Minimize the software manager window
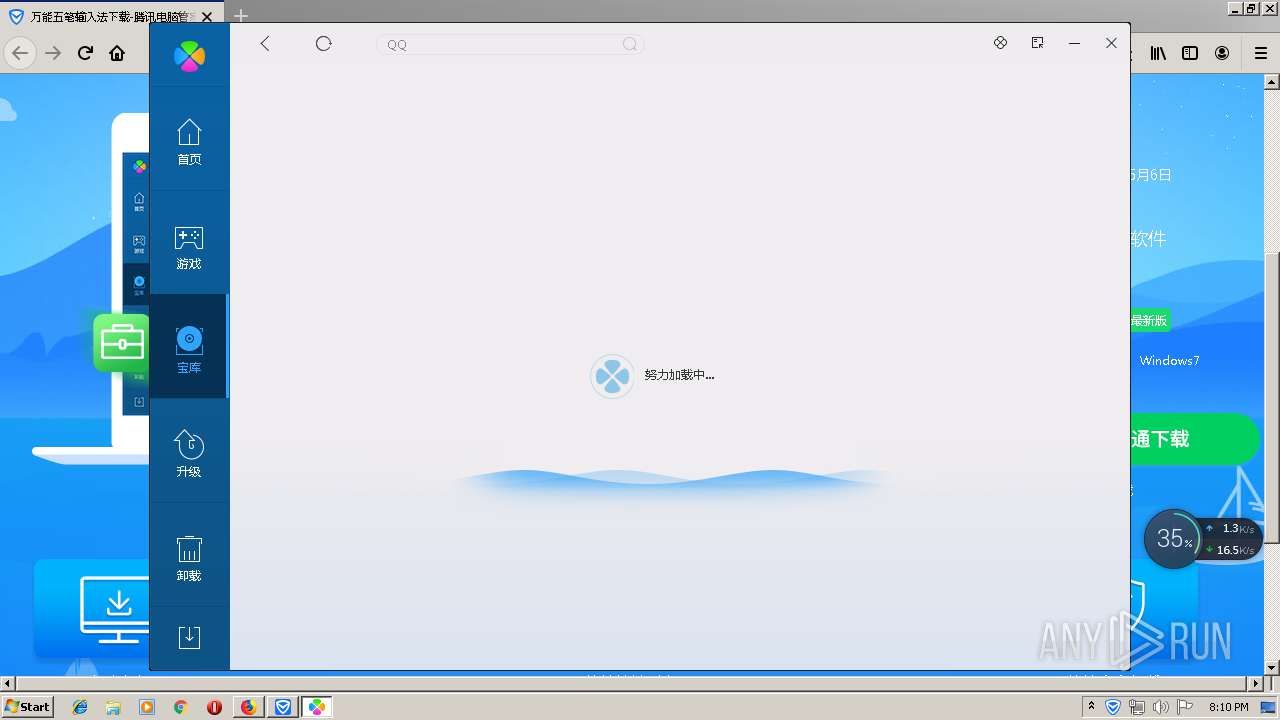This screenshot has width=1280, height=720. tap(1074, 43)
